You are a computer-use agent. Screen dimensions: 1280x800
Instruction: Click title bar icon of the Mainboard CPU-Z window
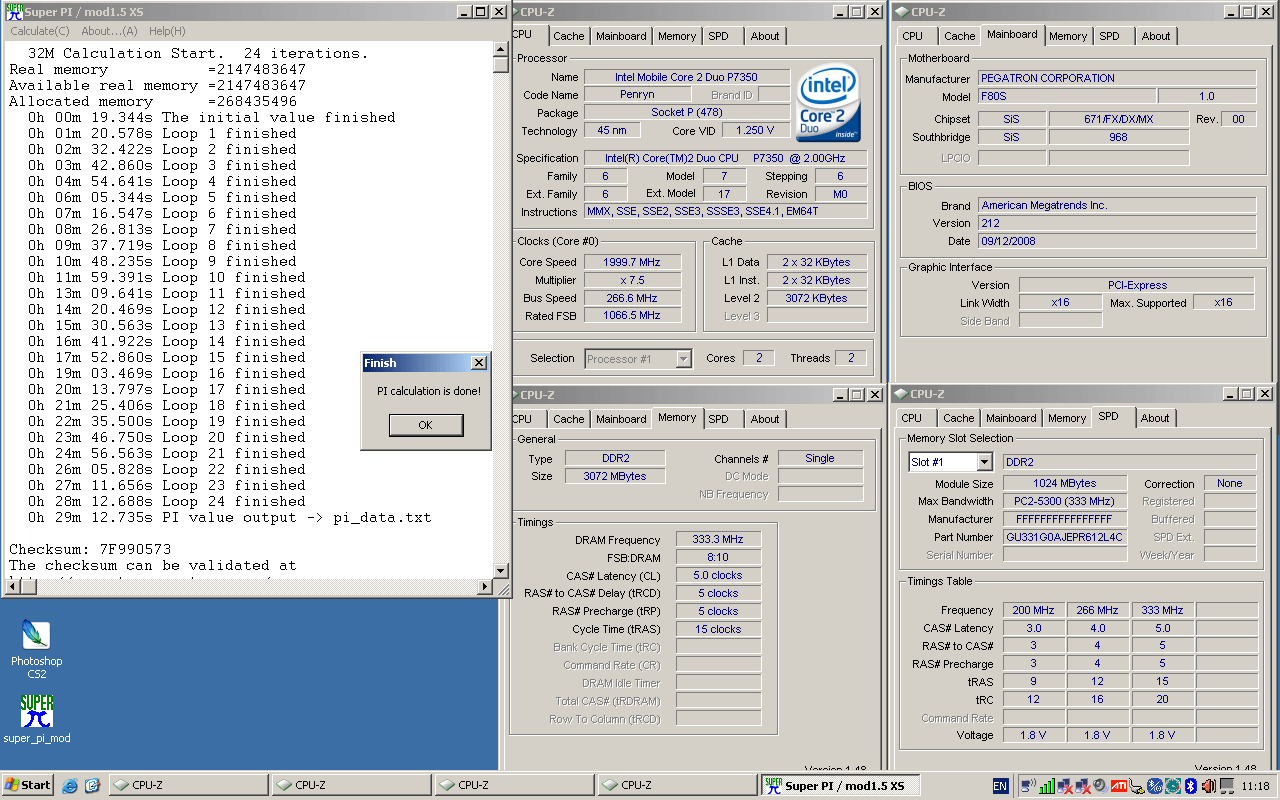point(900,12)
